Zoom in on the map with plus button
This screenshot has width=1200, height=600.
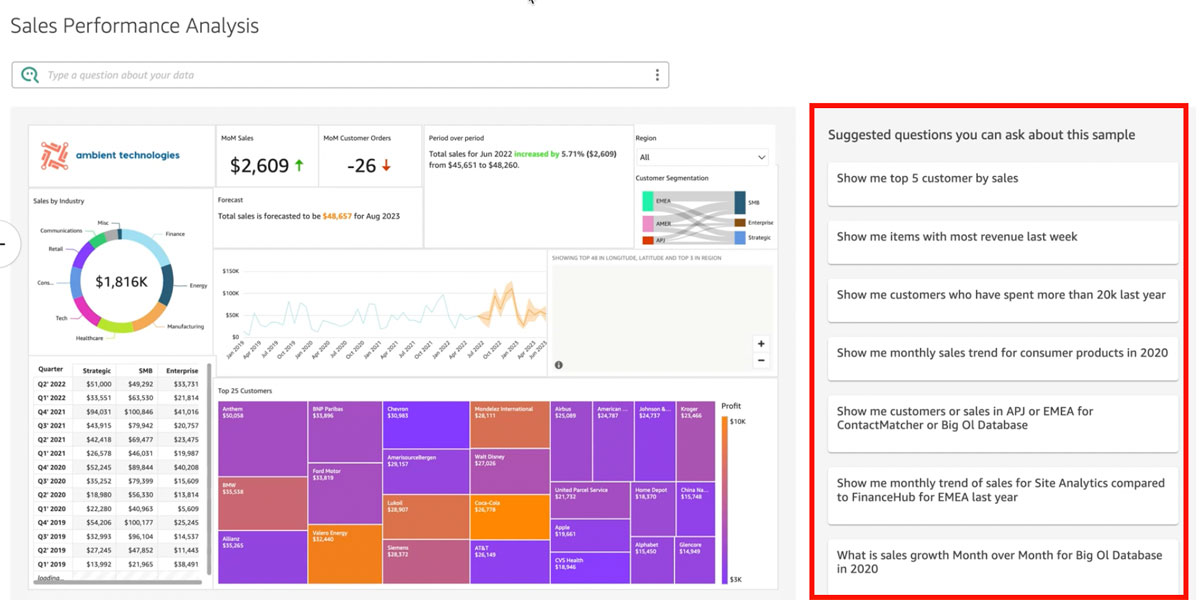click(x=761, y=344)
